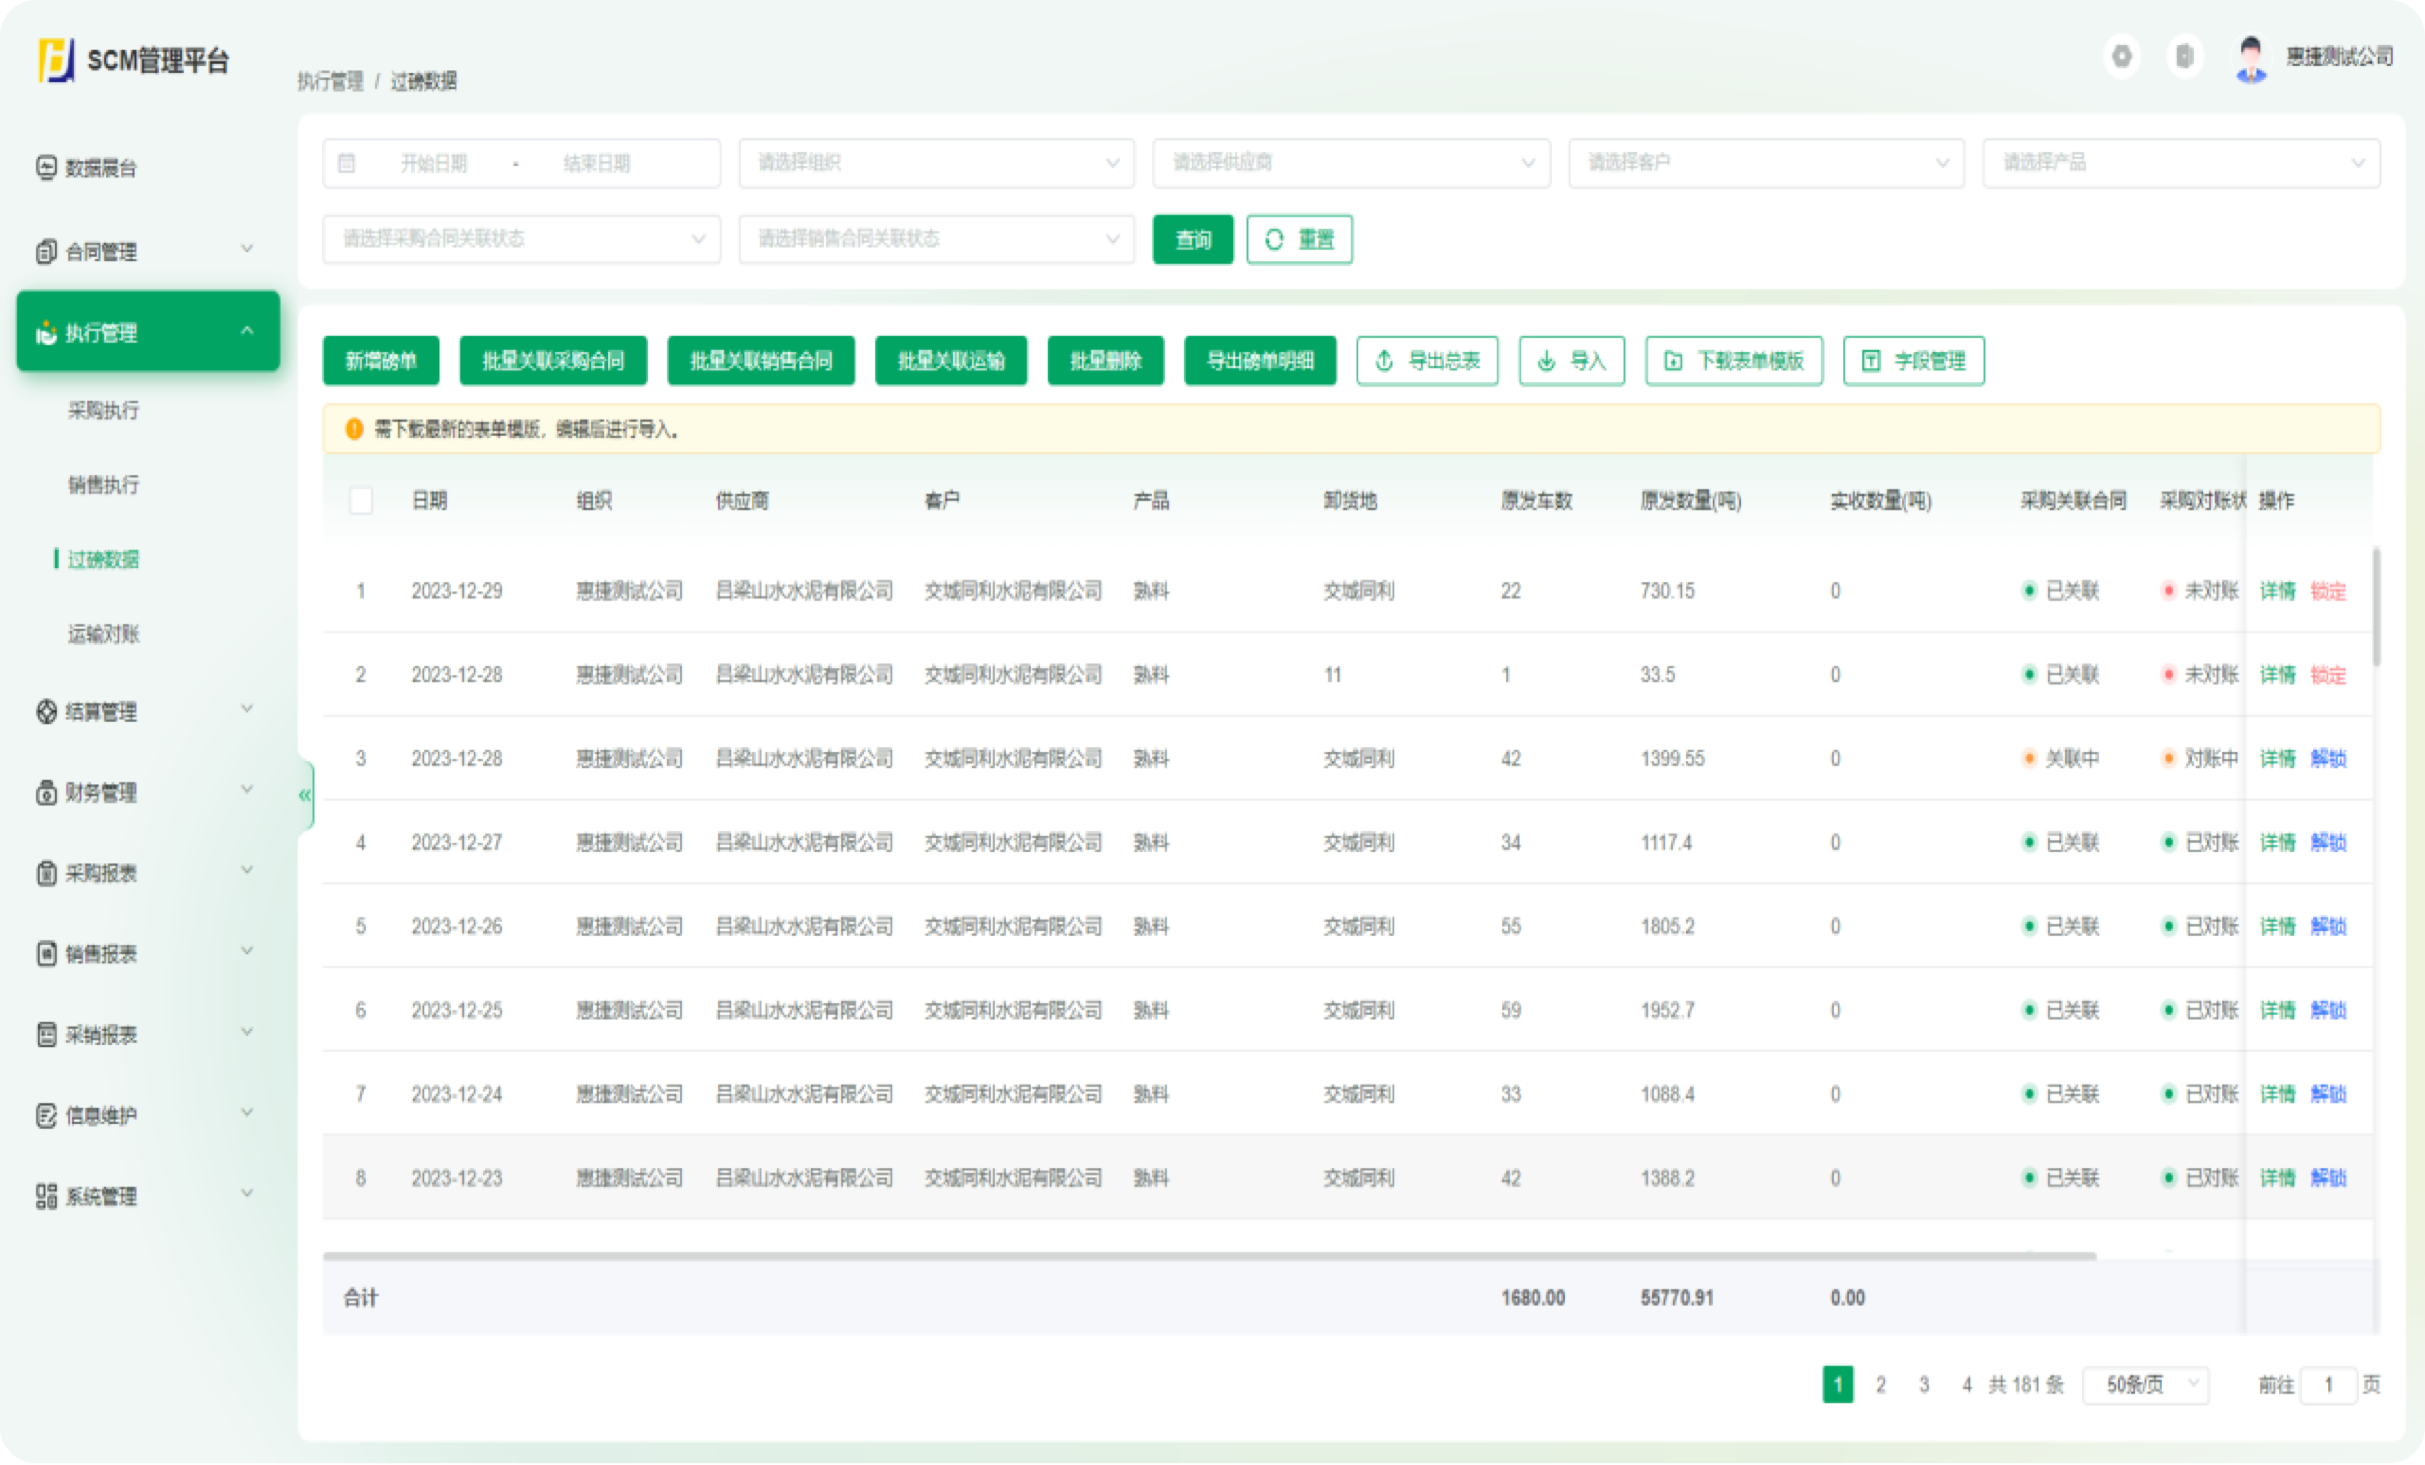
Task: Click the 合同管理 sidebar icon
Action: click(46, 251)
